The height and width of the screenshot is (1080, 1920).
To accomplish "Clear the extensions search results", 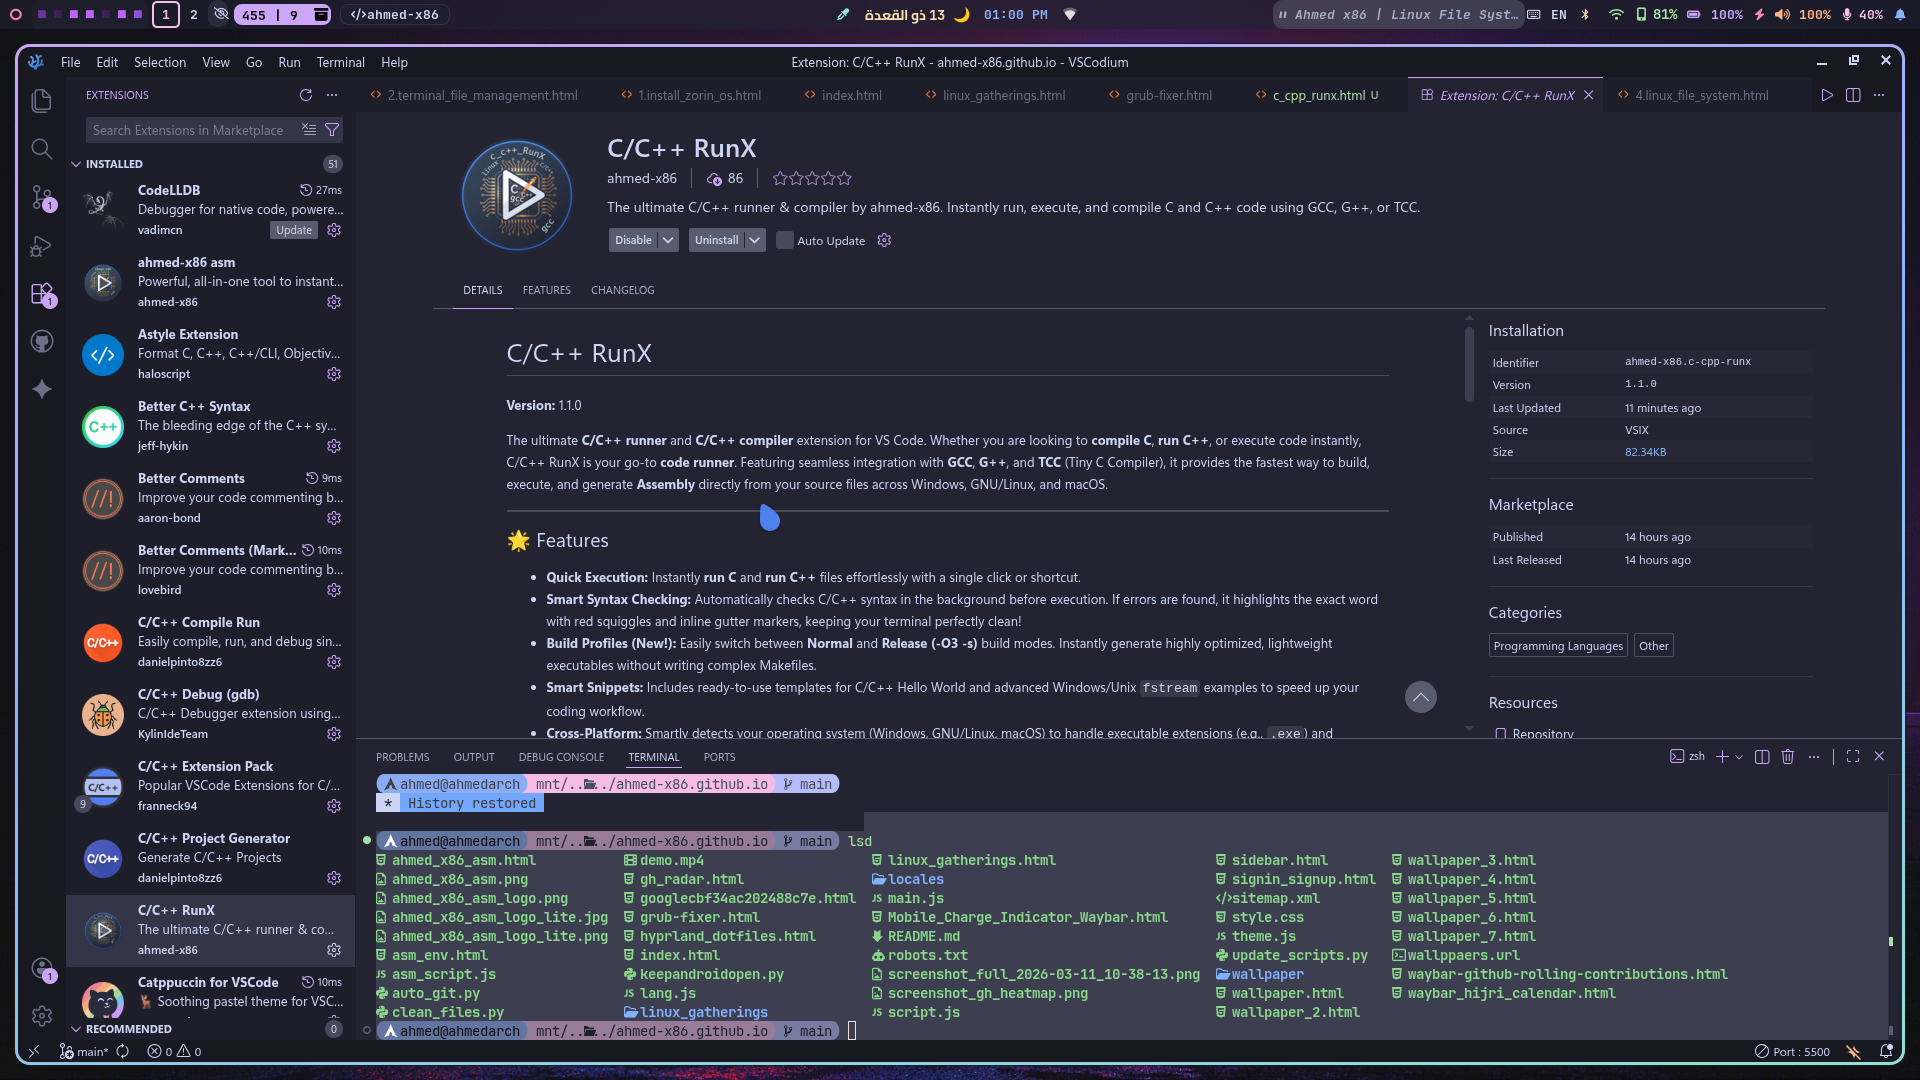I will tap(309, 130).
